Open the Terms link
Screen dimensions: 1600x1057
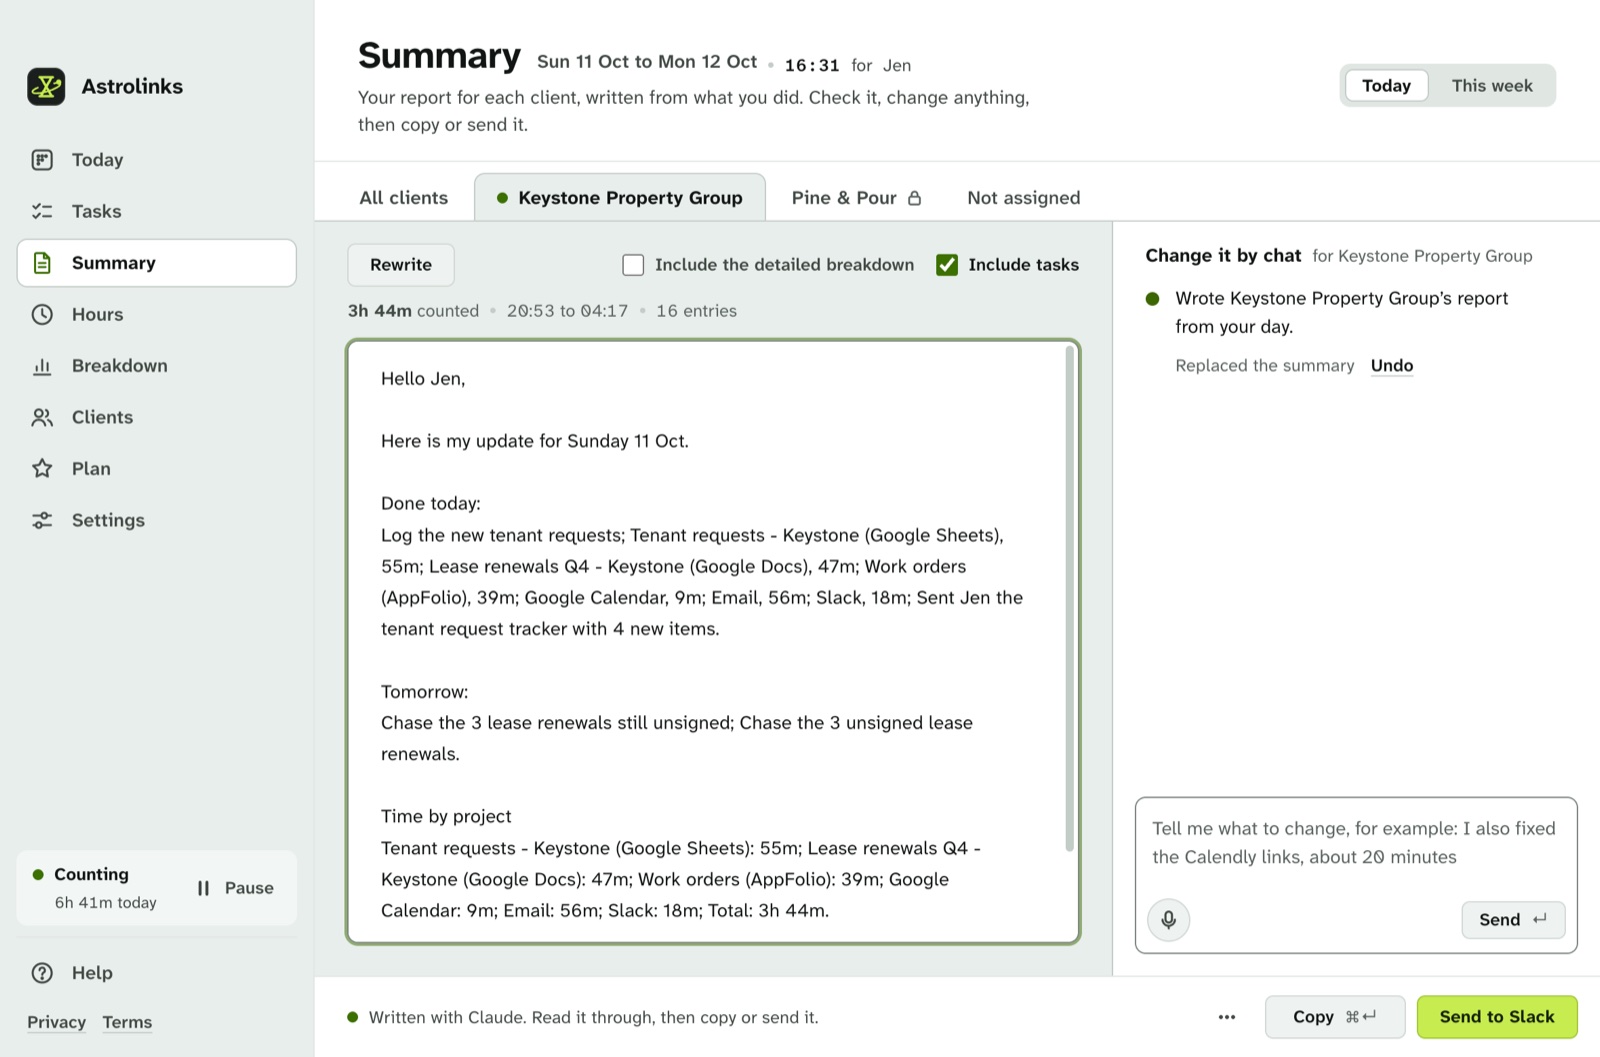[127, 1022]
